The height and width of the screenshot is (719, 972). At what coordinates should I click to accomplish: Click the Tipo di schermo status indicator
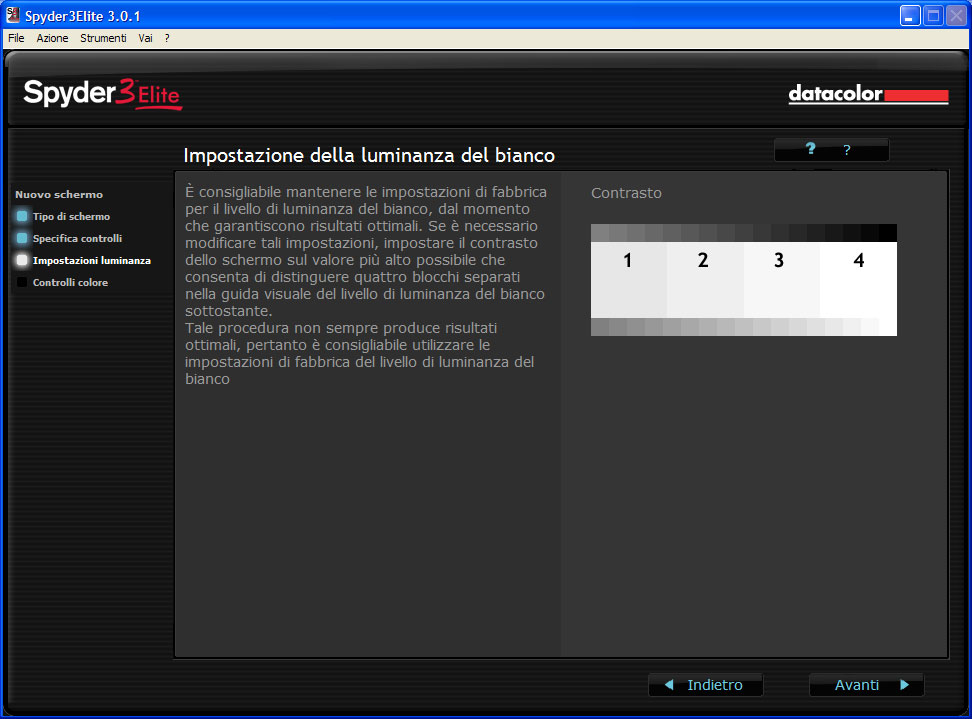pos(22,216)
